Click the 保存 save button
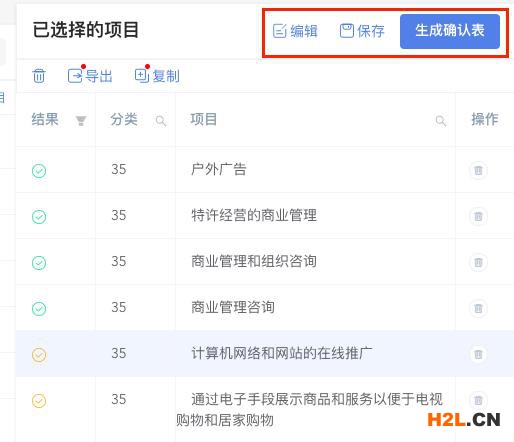The image size is (514, 442). click(362, 31)
